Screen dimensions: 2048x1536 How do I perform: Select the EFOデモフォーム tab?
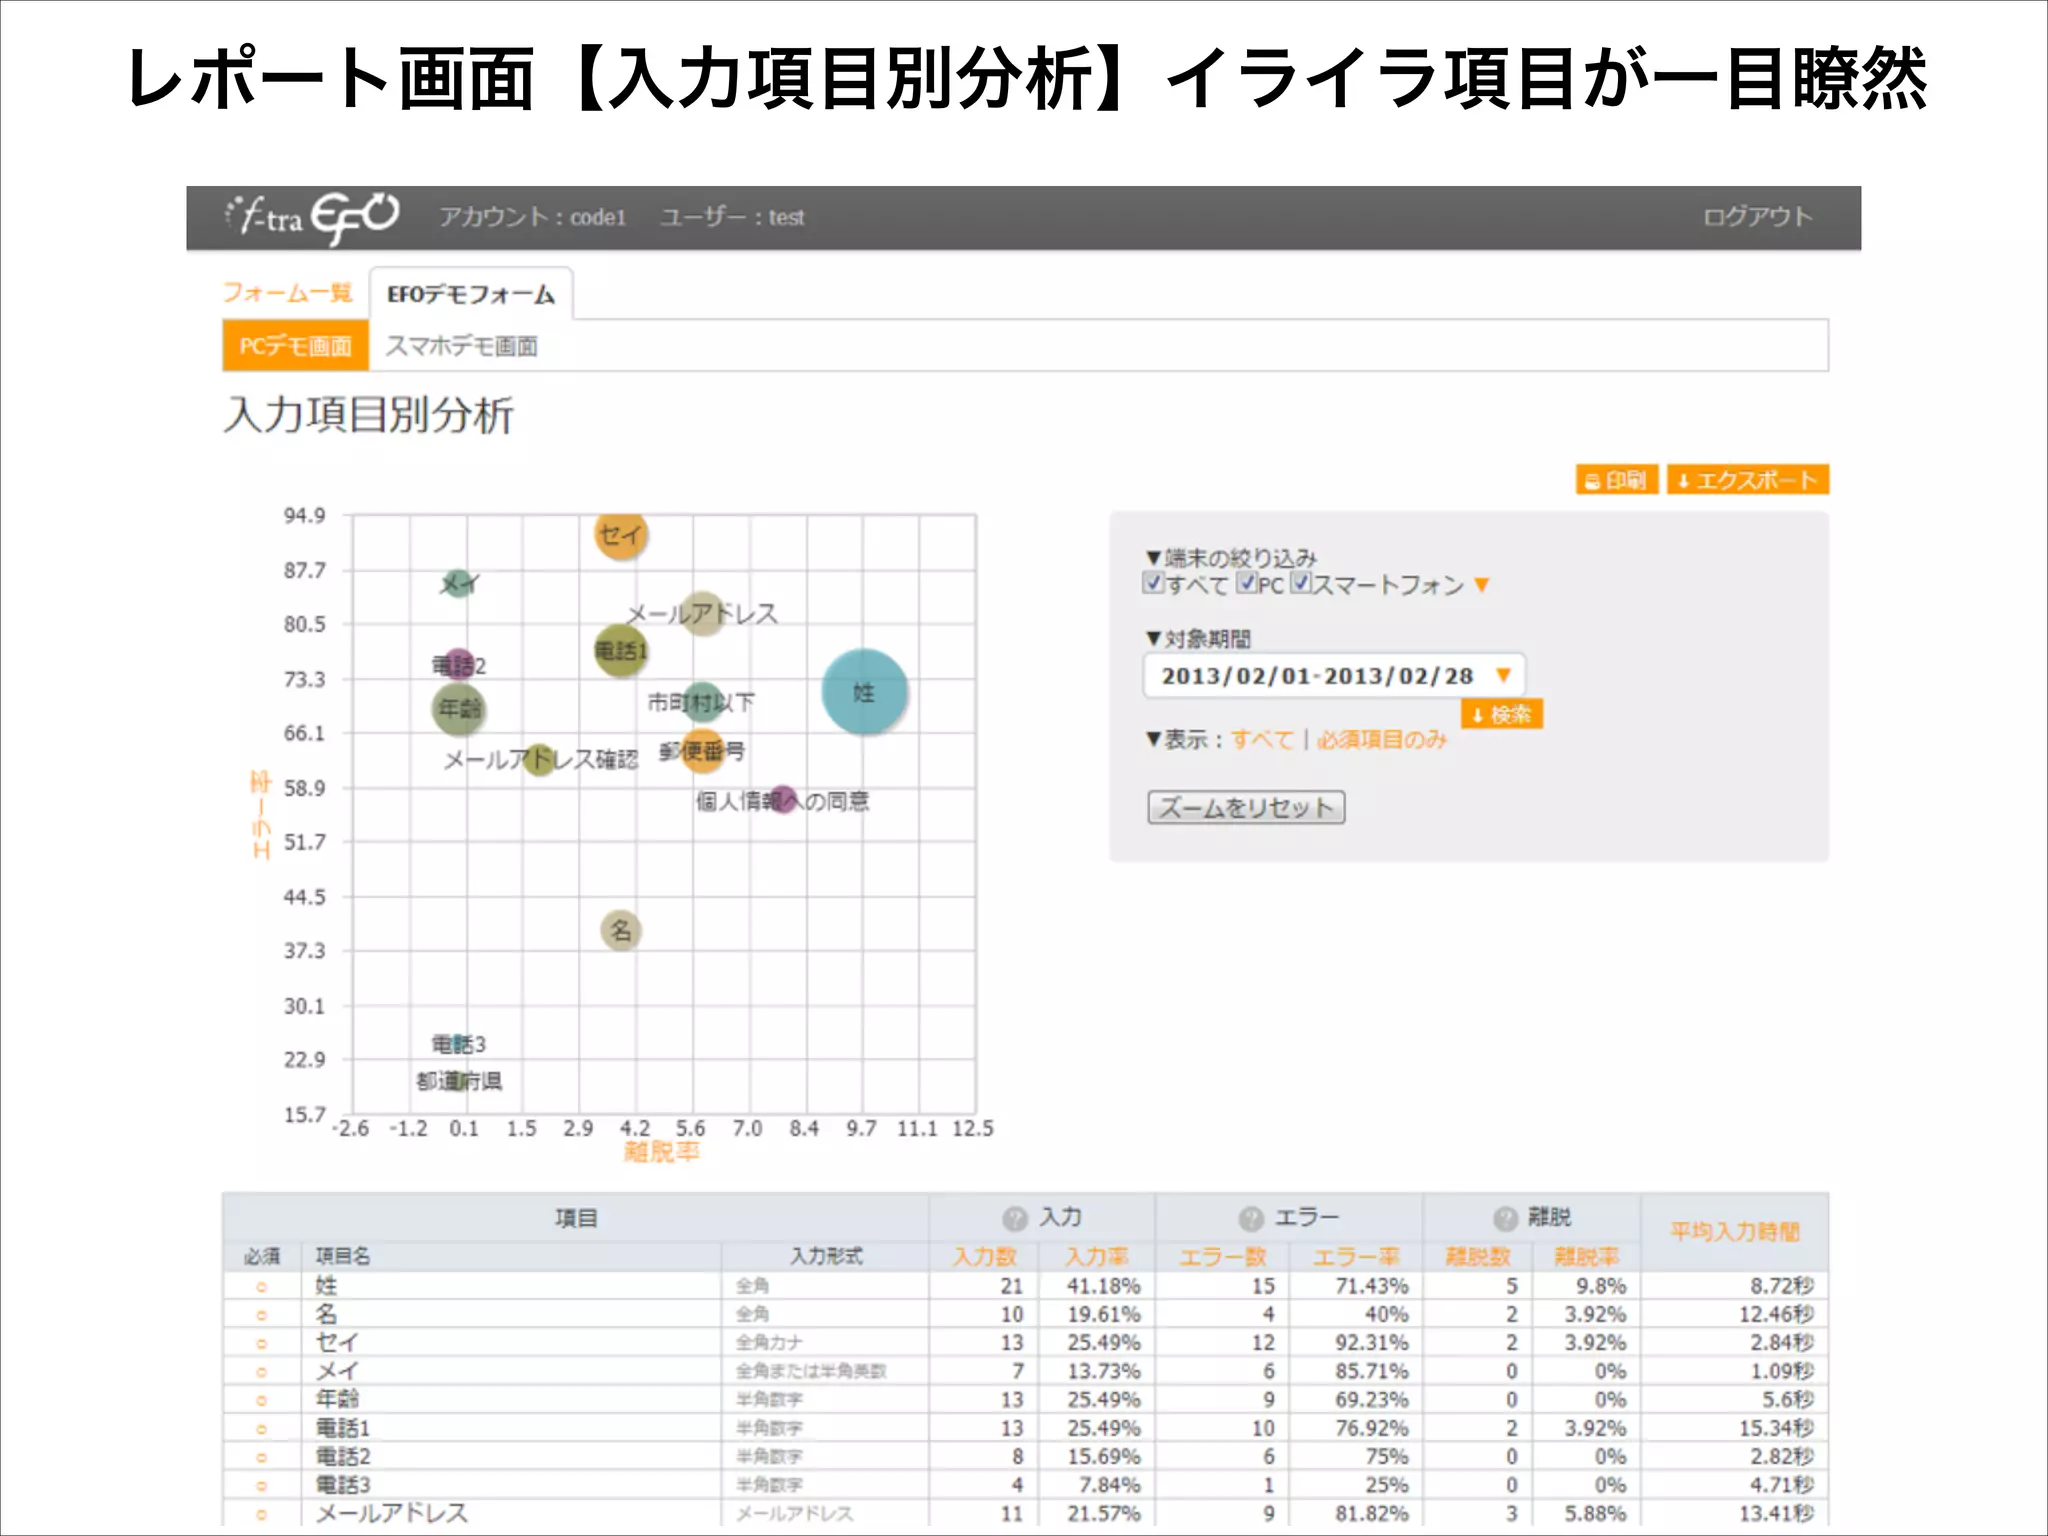(471, 294)
